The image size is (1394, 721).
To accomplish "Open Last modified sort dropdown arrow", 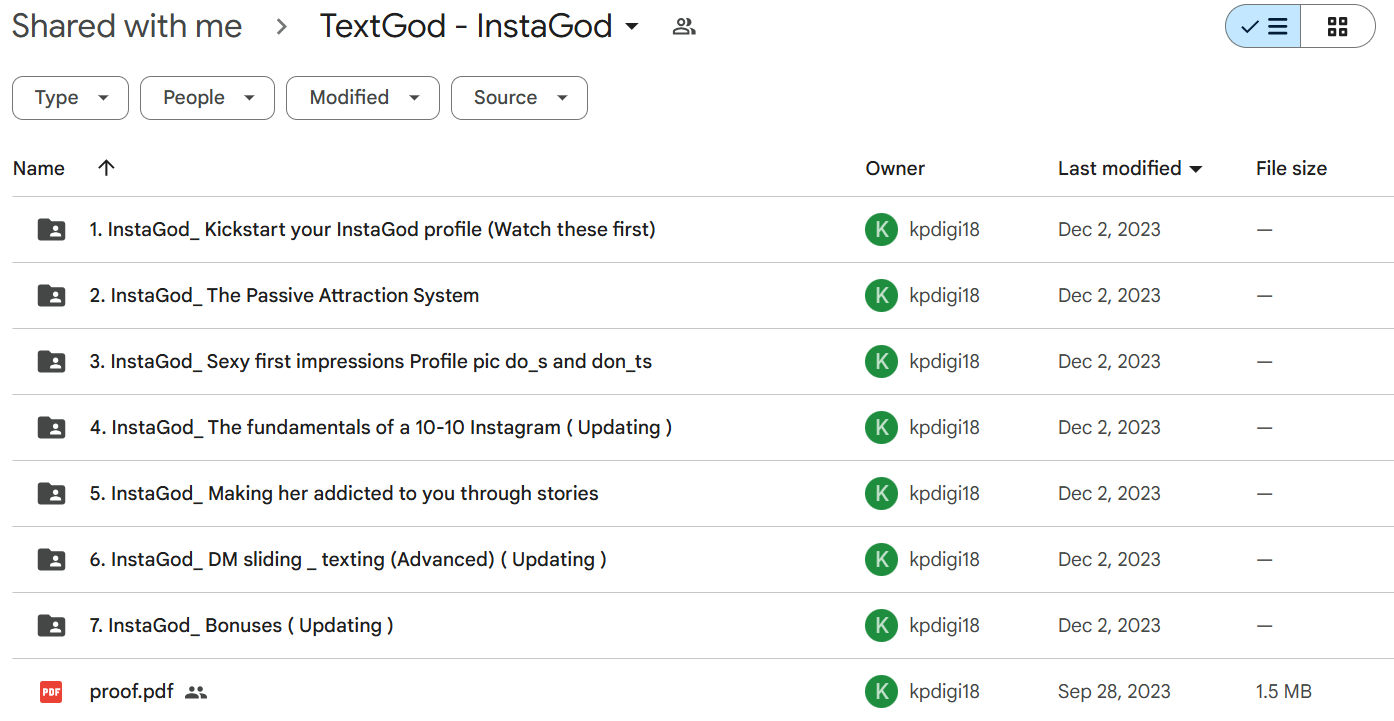I will (1195, 169).
